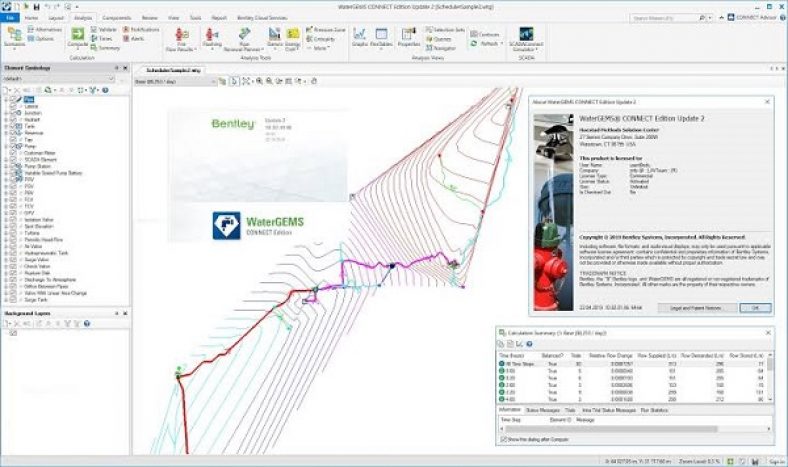Open Contours in the ribbon
This screenshot has height=467, width=788.
point(485,34)
